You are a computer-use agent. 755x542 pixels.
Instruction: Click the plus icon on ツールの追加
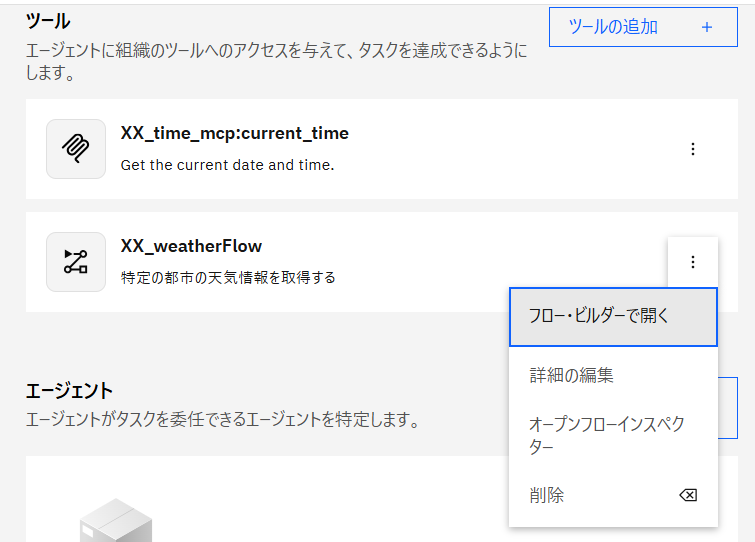[x=706, y=27]
